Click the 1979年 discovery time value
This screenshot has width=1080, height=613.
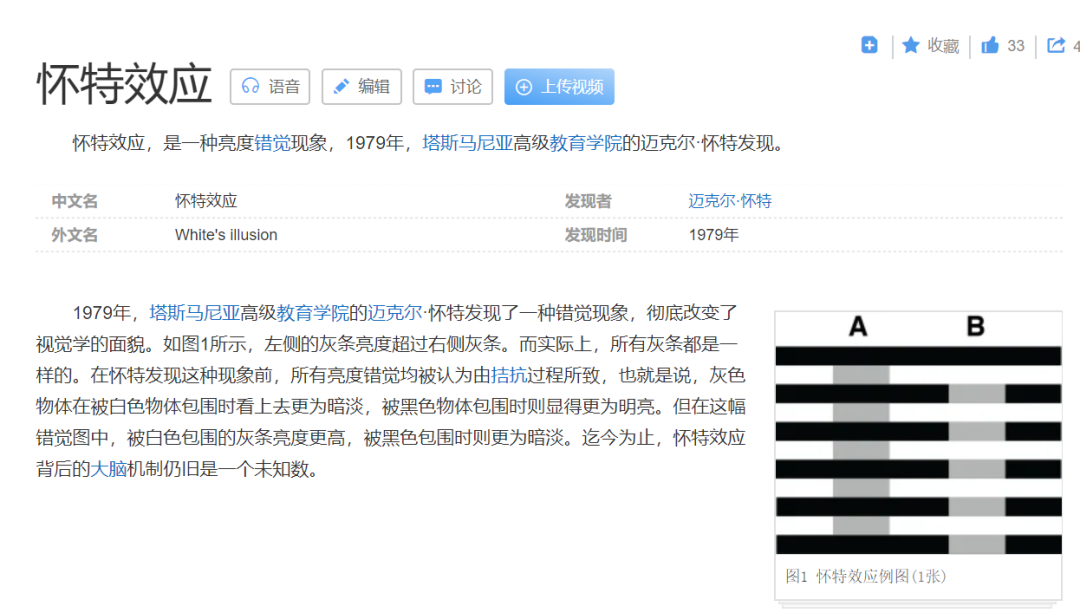point(714,235)
